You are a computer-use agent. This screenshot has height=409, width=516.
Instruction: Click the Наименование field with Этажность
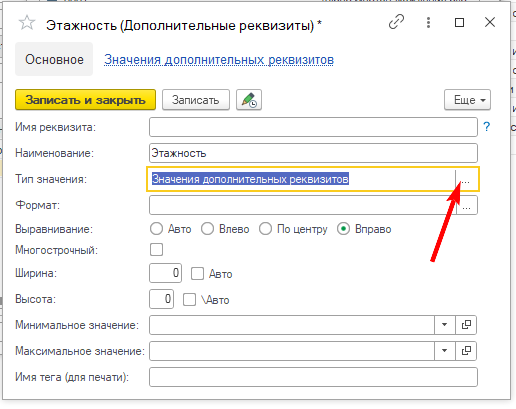[313, 153]
